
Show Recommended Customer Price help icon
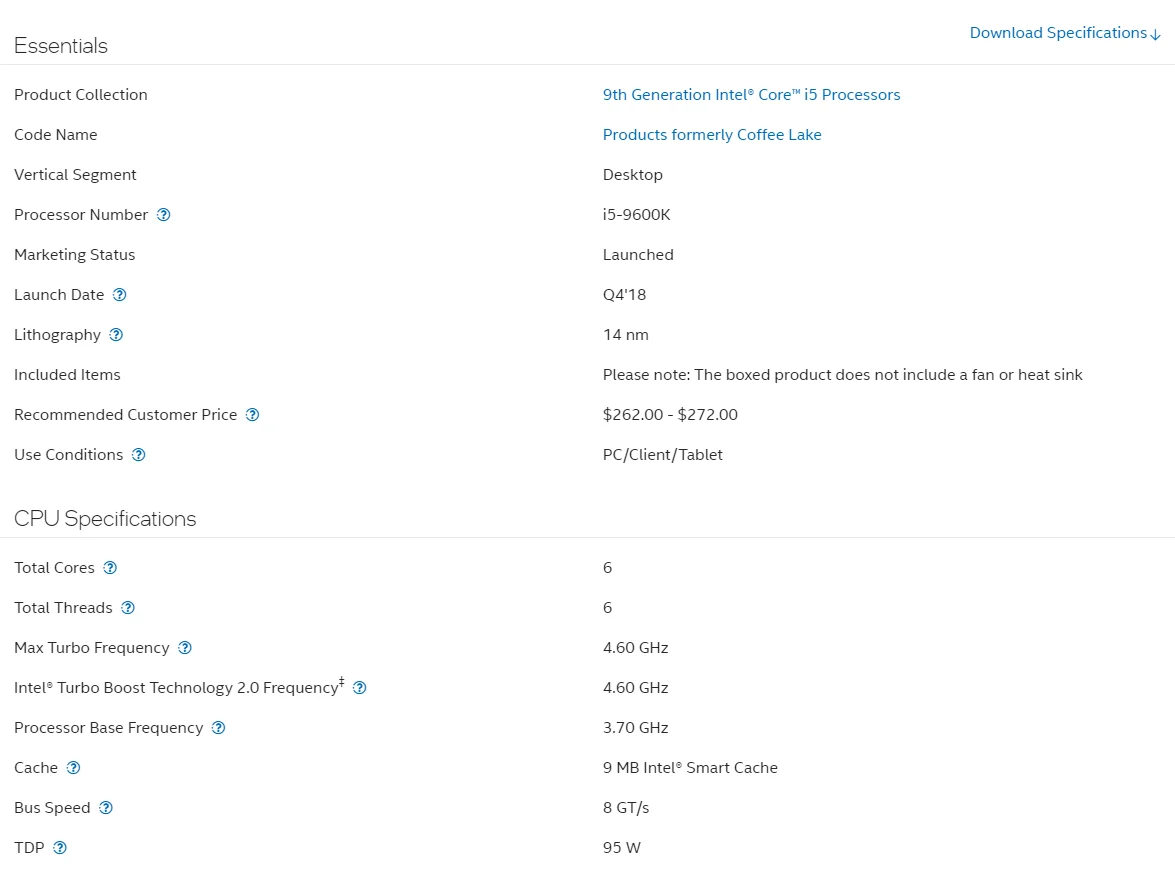[x=253, y=415]
